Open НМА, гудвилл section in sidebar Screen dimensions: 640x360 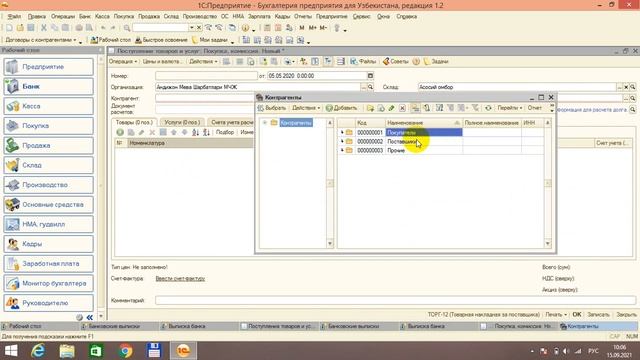(x=49, y=224)
